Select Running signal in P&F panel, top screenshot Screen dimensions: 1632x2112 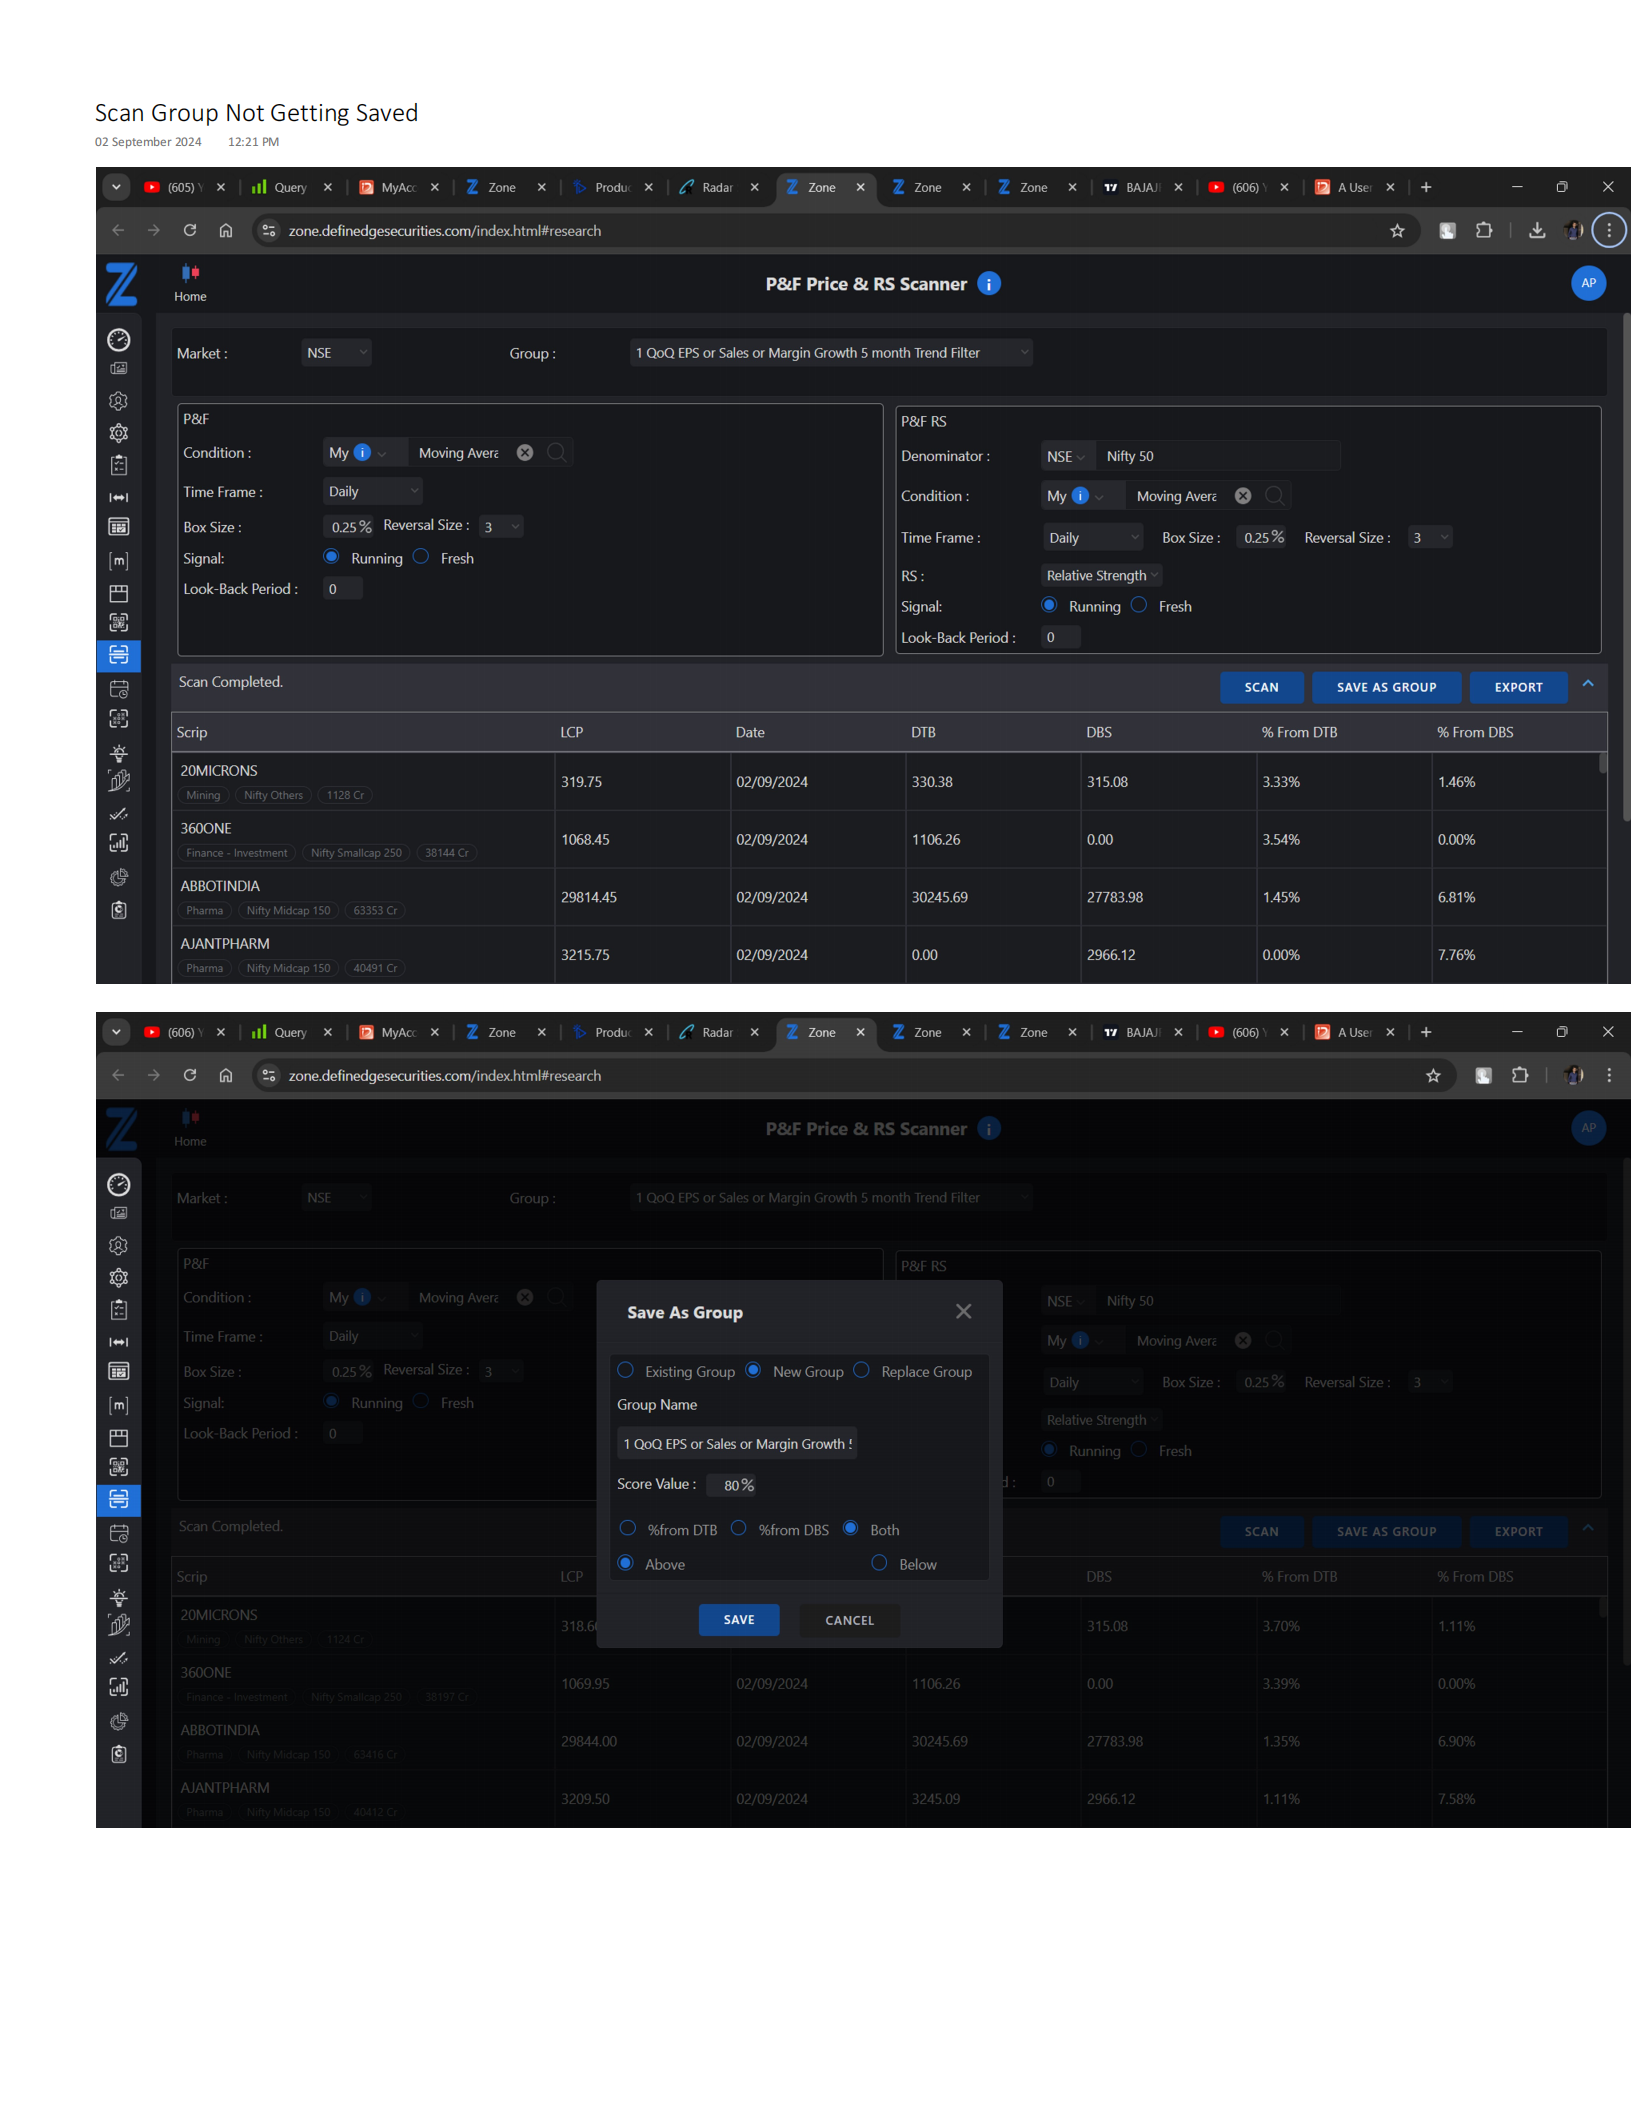(332, 557)
